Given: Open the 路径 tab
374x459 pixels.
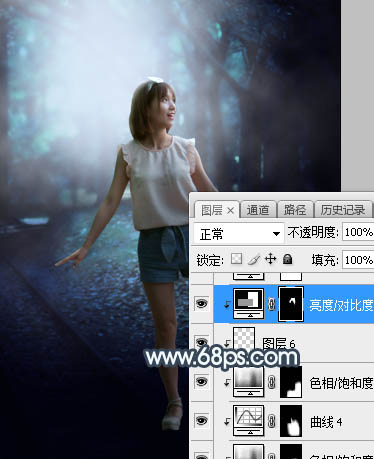Looking at the screenshot, I should (x=295, y=210).
